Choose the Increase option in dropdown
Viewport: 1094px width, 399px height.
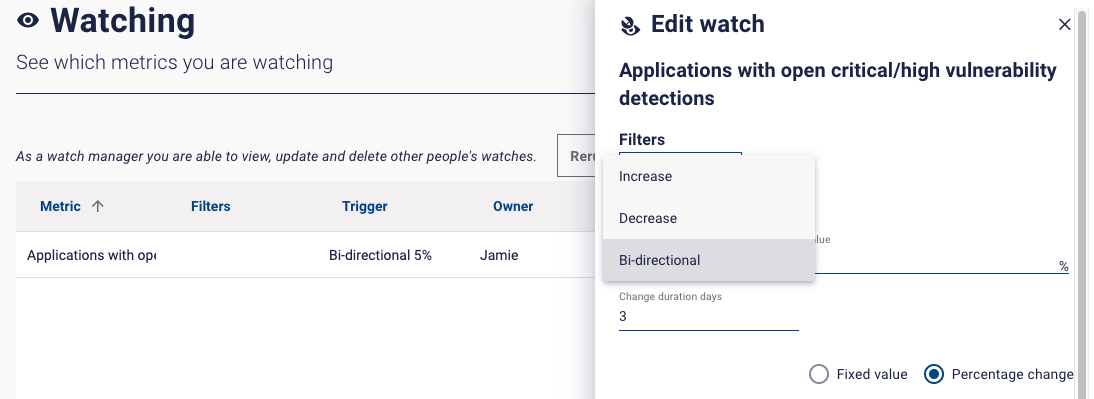[x=709, y=176]
